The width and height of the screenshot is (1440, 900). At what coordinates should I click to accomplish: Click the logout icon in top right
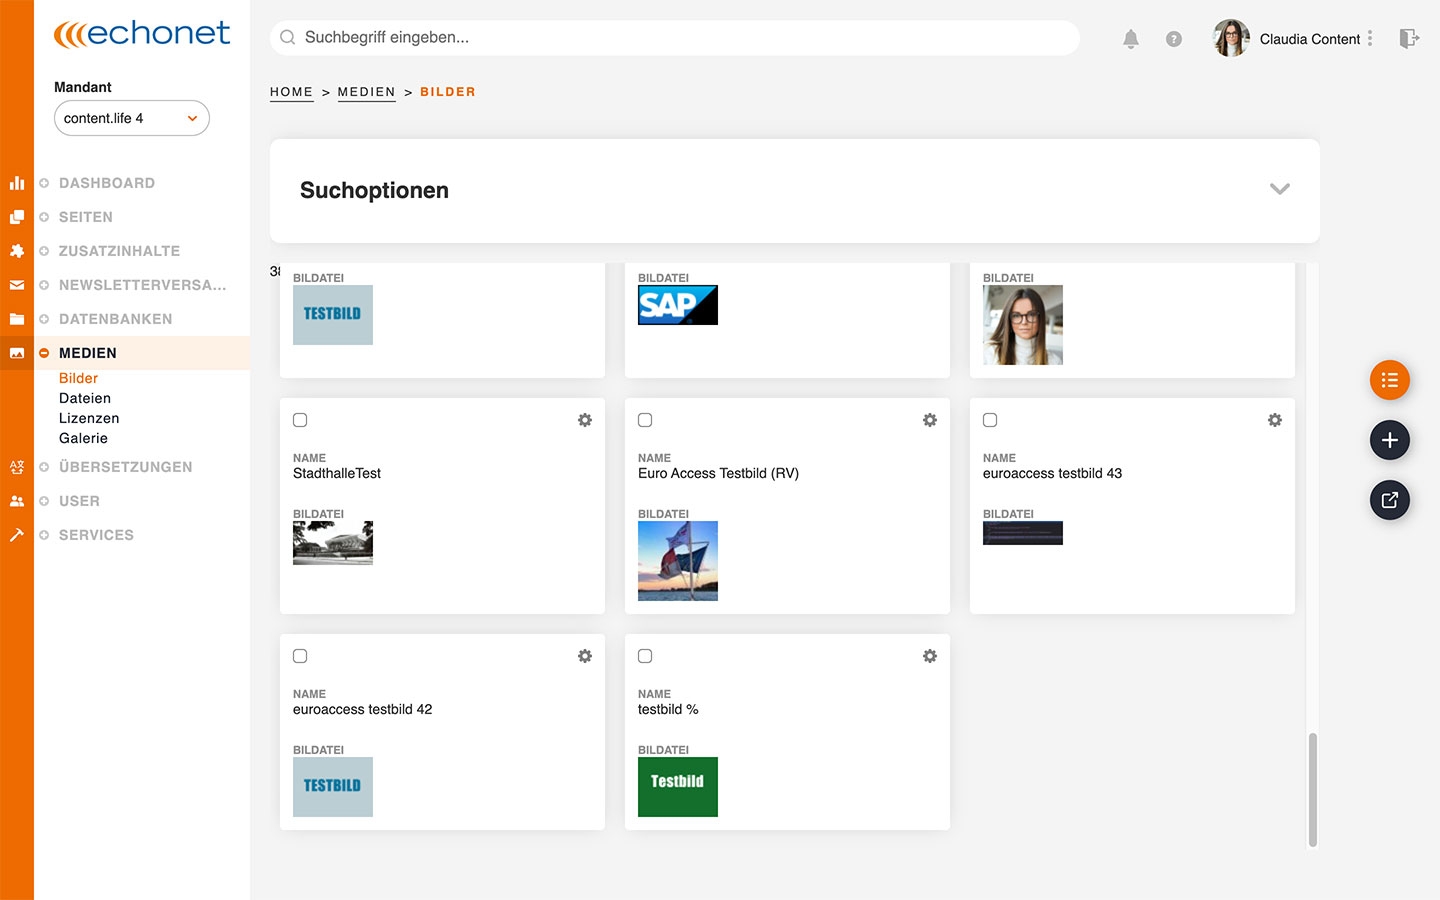1409,39
